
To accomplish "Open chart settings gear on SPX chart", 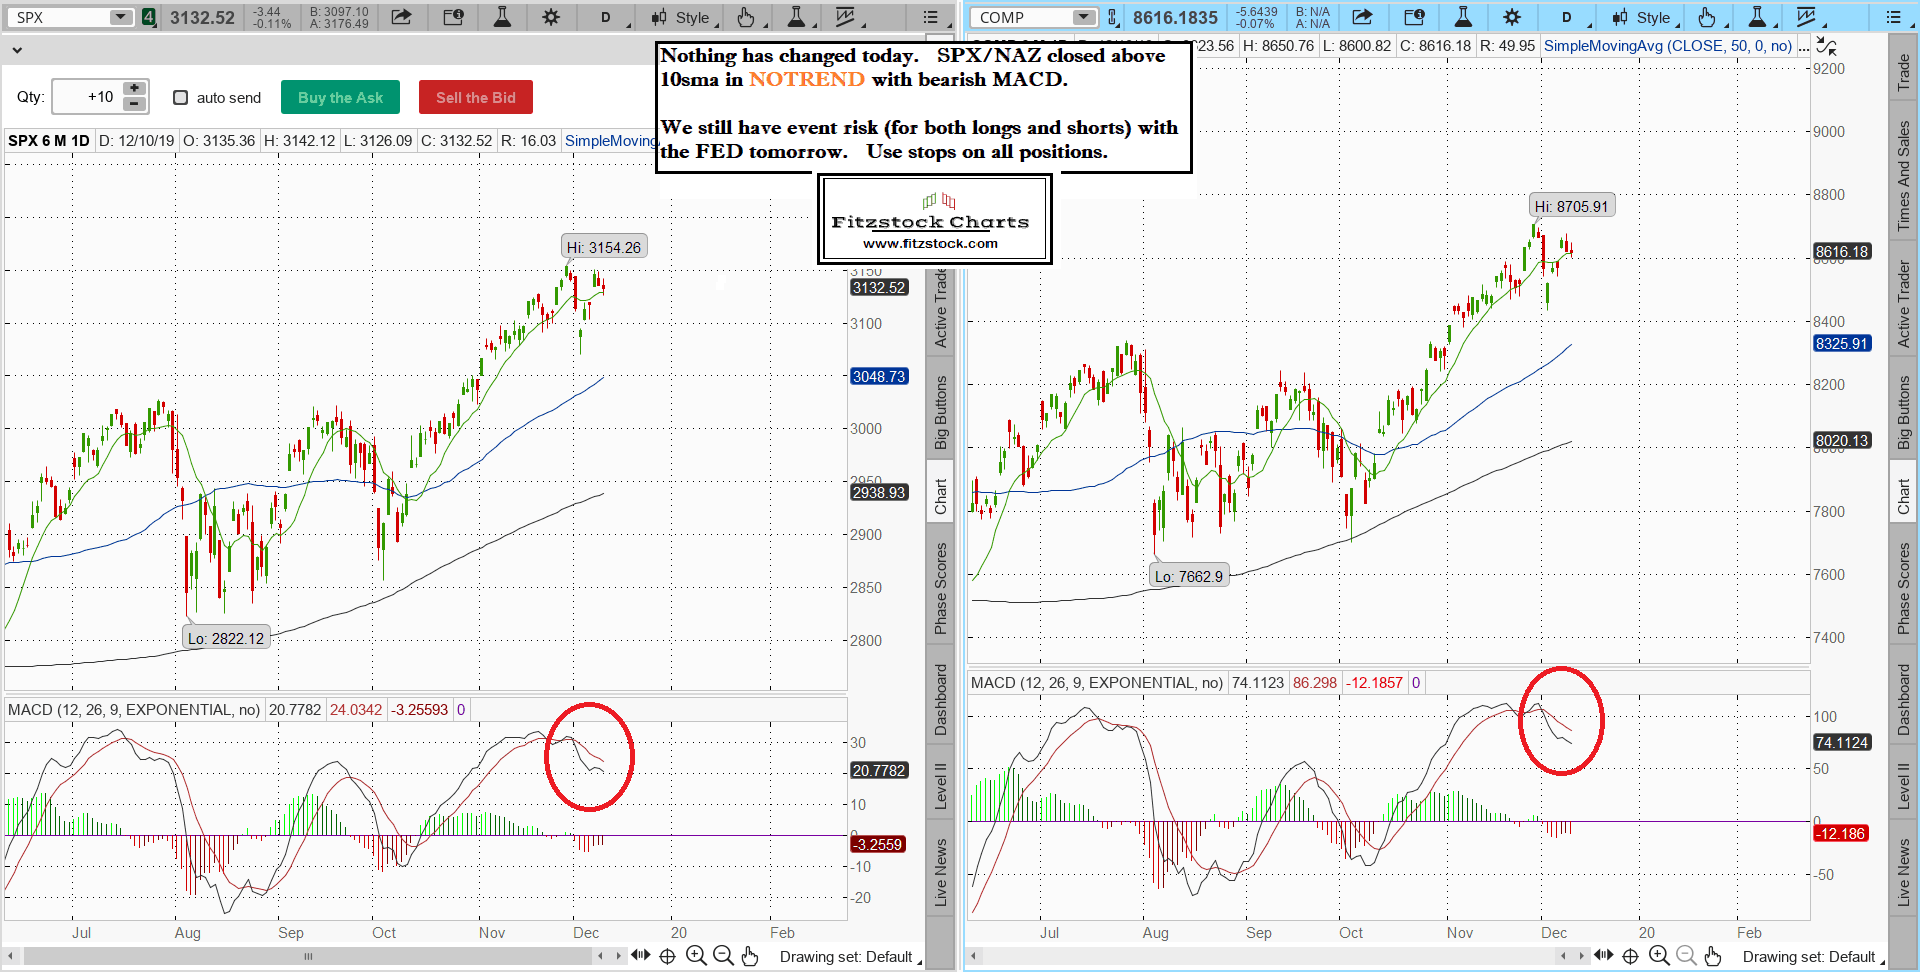I will [x=551, y=17].
